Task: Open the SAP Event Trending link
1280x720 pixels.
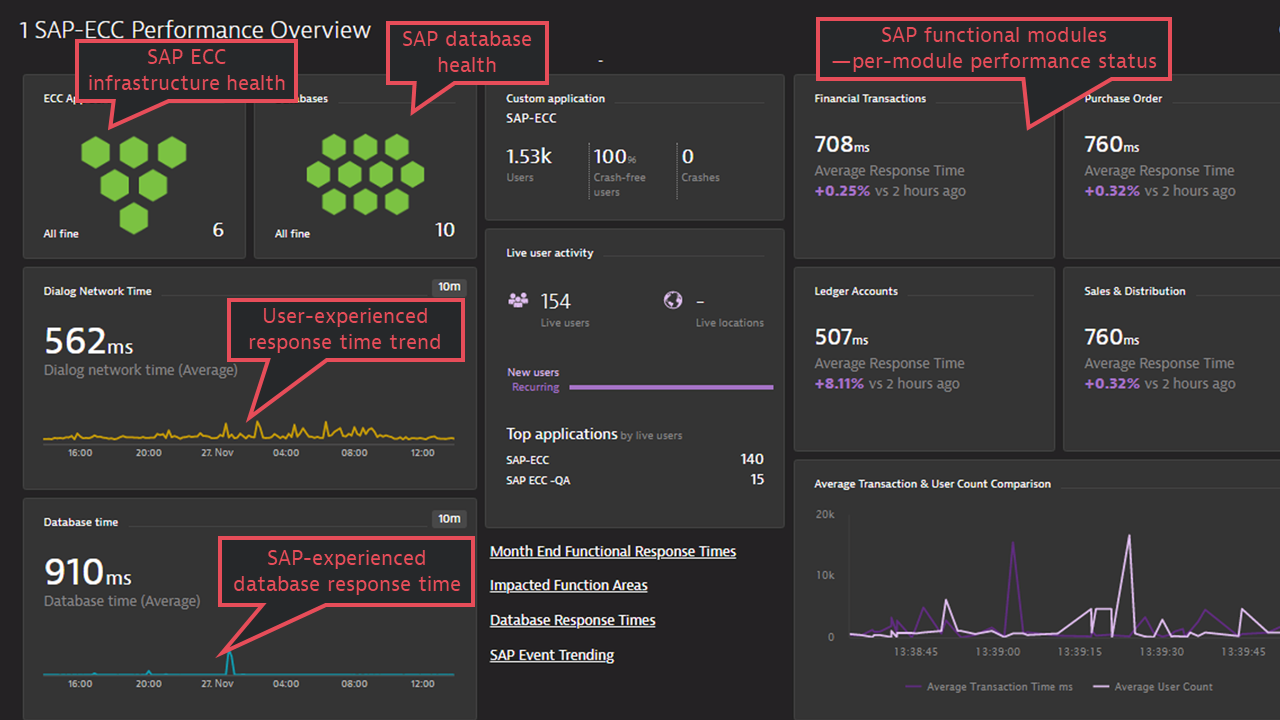Action: [552, 655]
